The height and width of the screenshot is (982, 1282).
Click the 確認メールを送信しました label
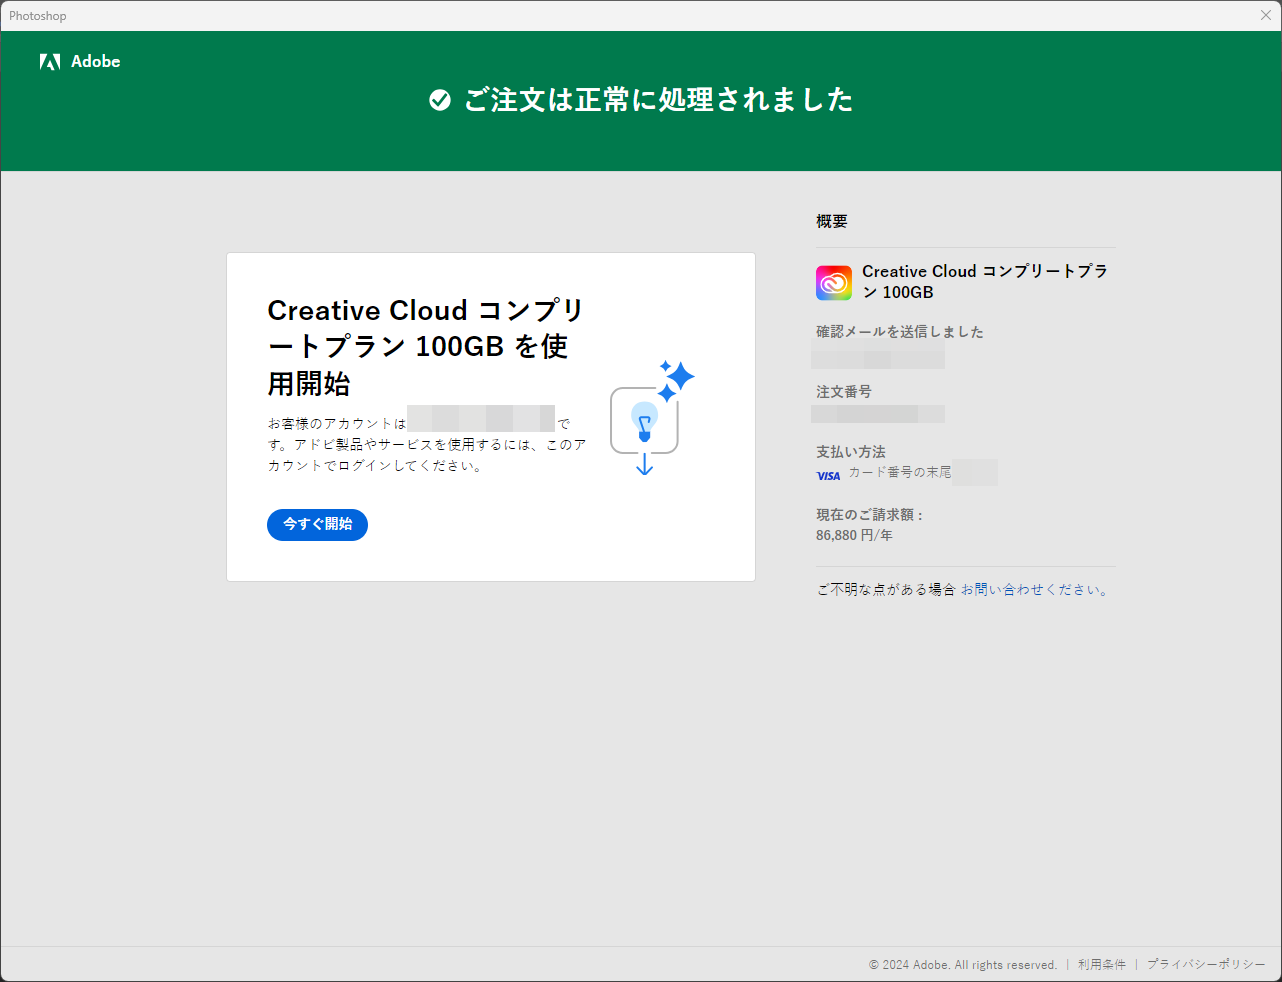[900, 332]
